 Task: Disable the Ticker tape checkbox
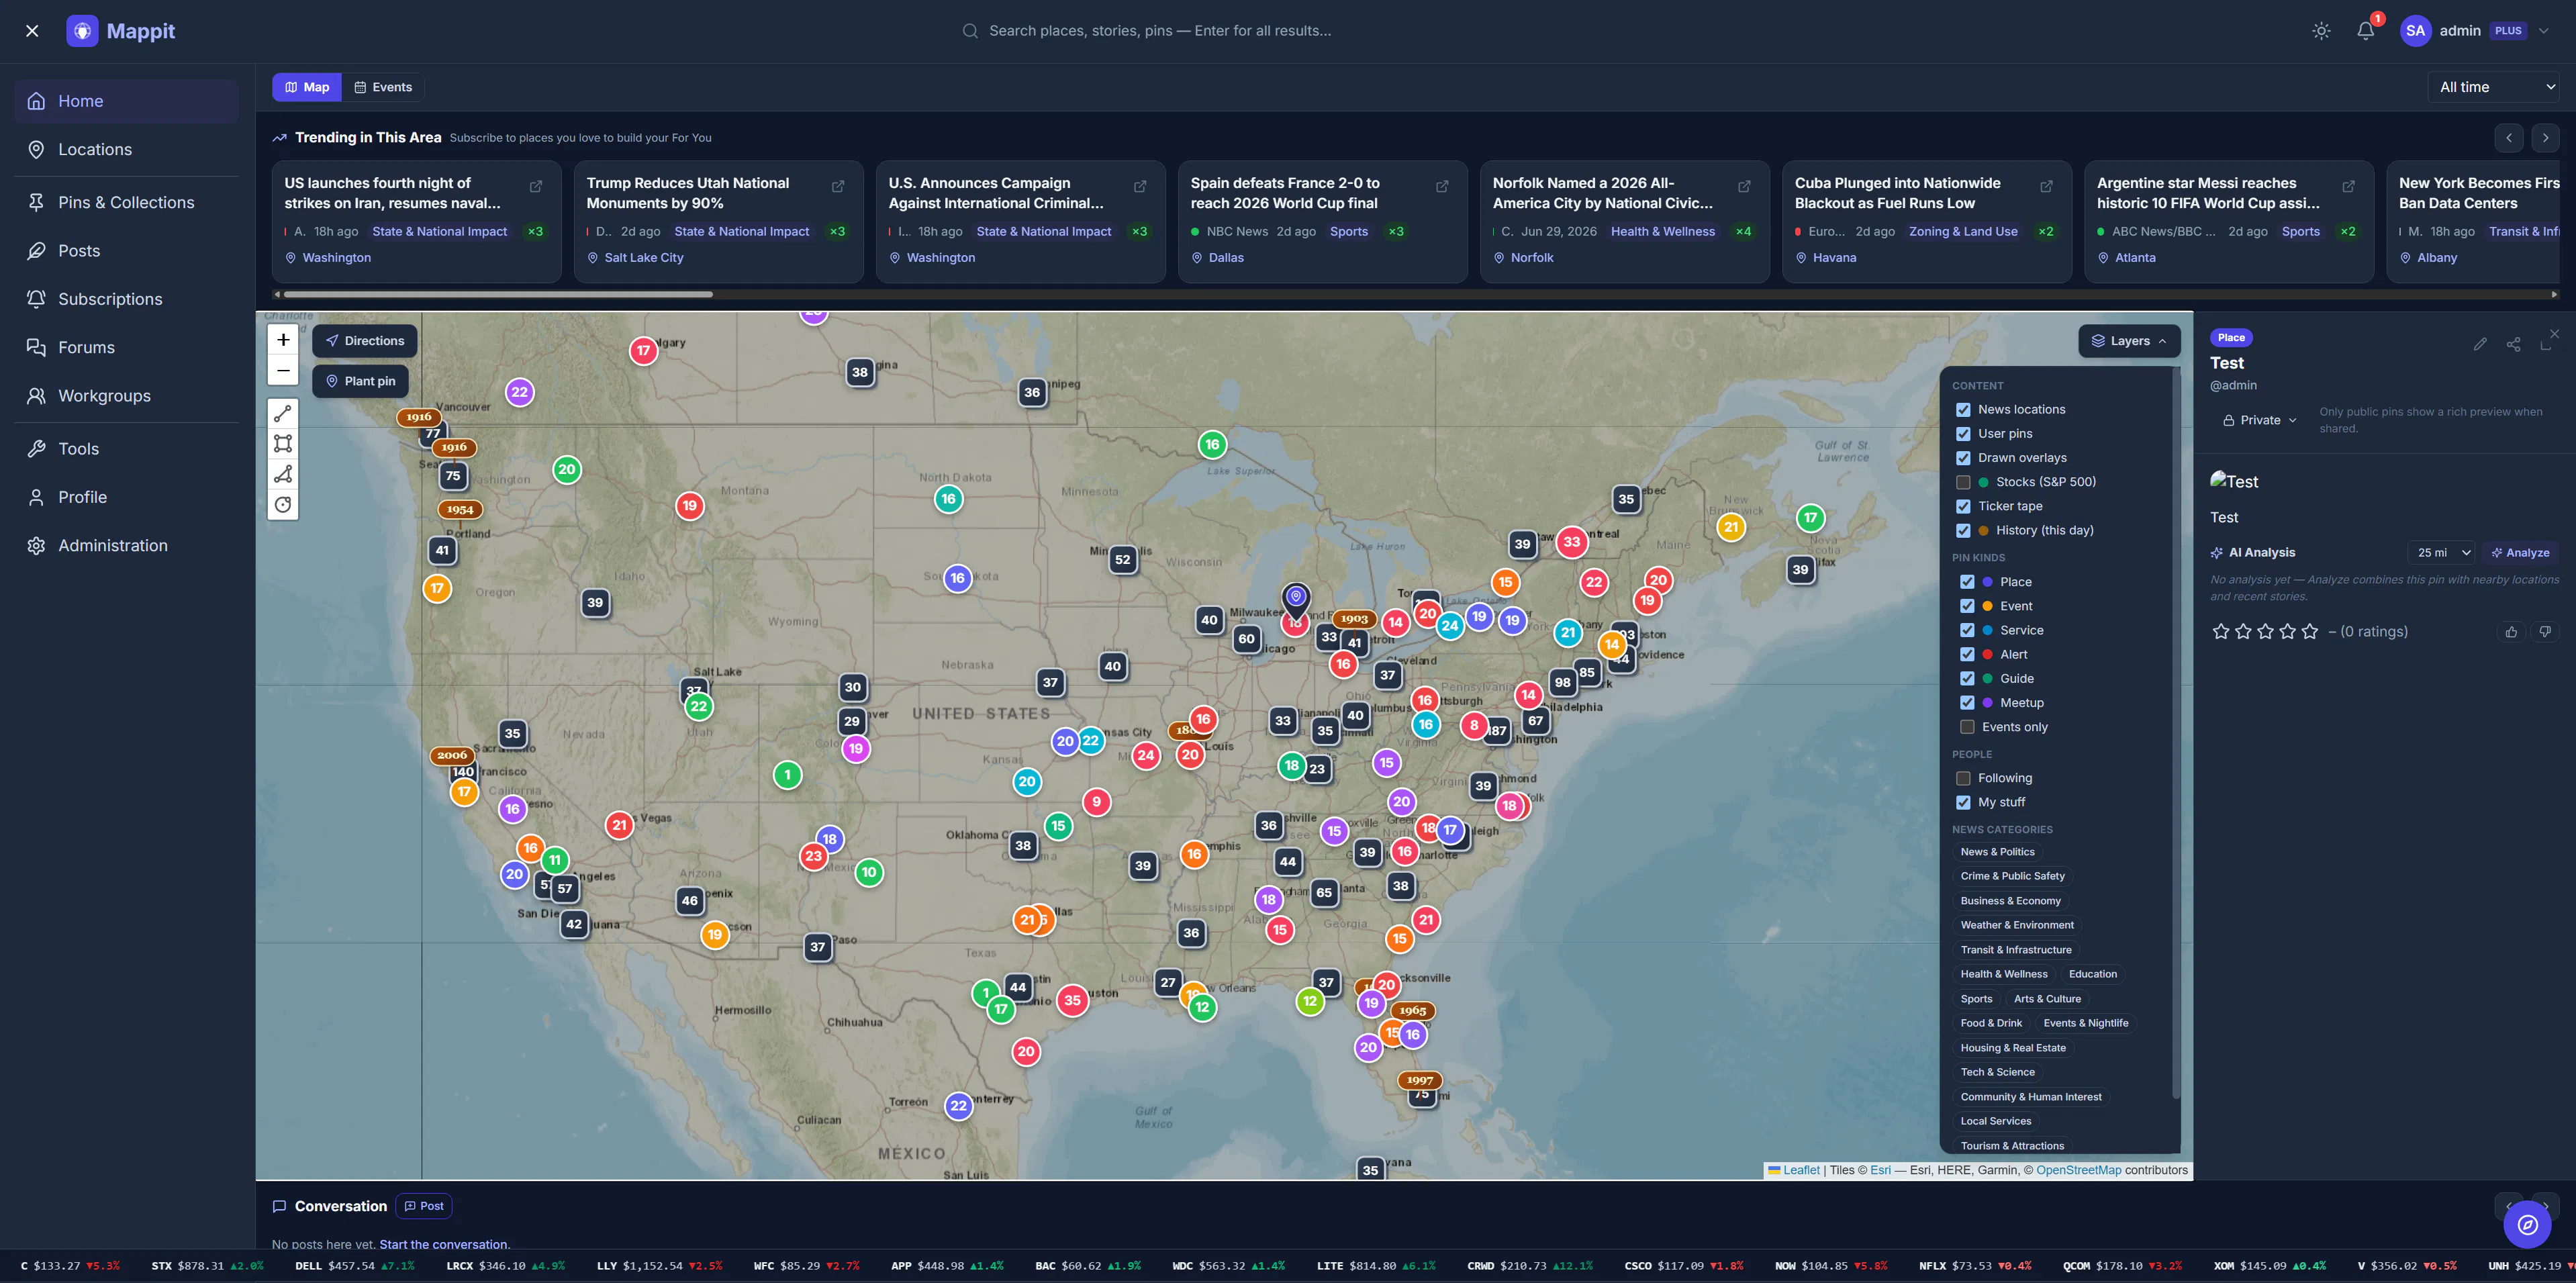tap(1963, 506)
